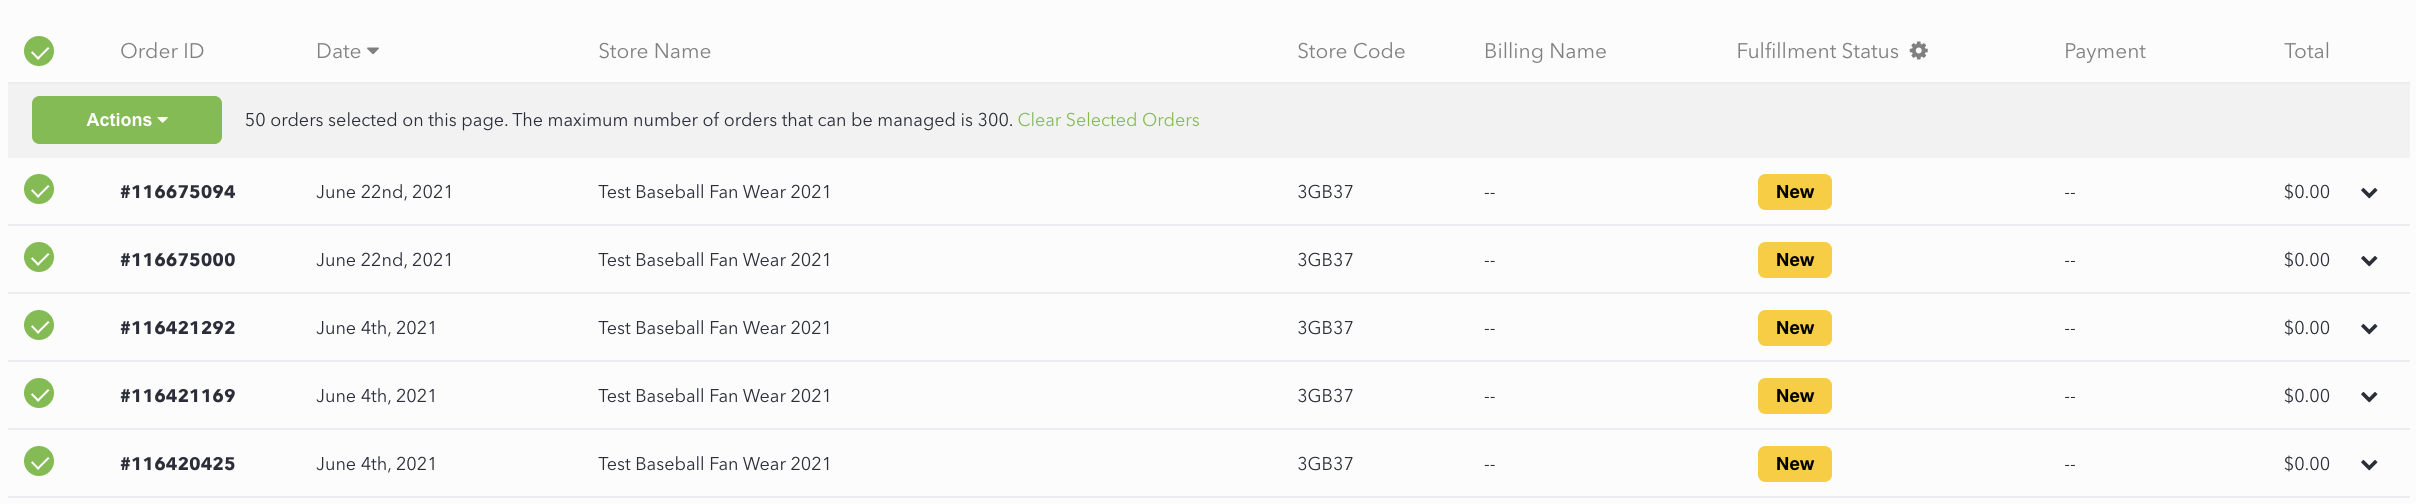2416x504 pixels.
Task: Click the Total column header
Action: click(2306, 51)
